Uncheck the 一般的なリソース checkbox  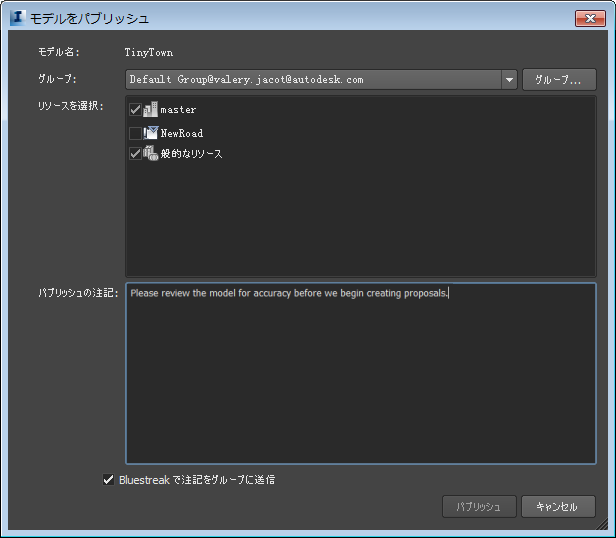[x=135, y=153]
